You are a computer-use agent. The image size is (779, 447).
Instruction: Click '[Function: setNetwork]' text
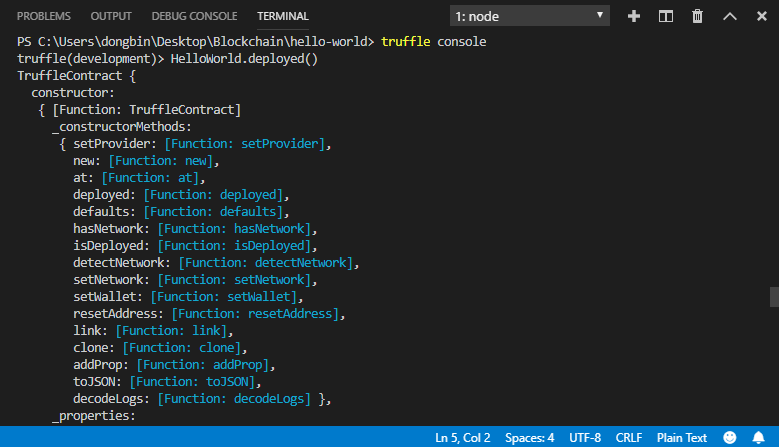point(234,280)
